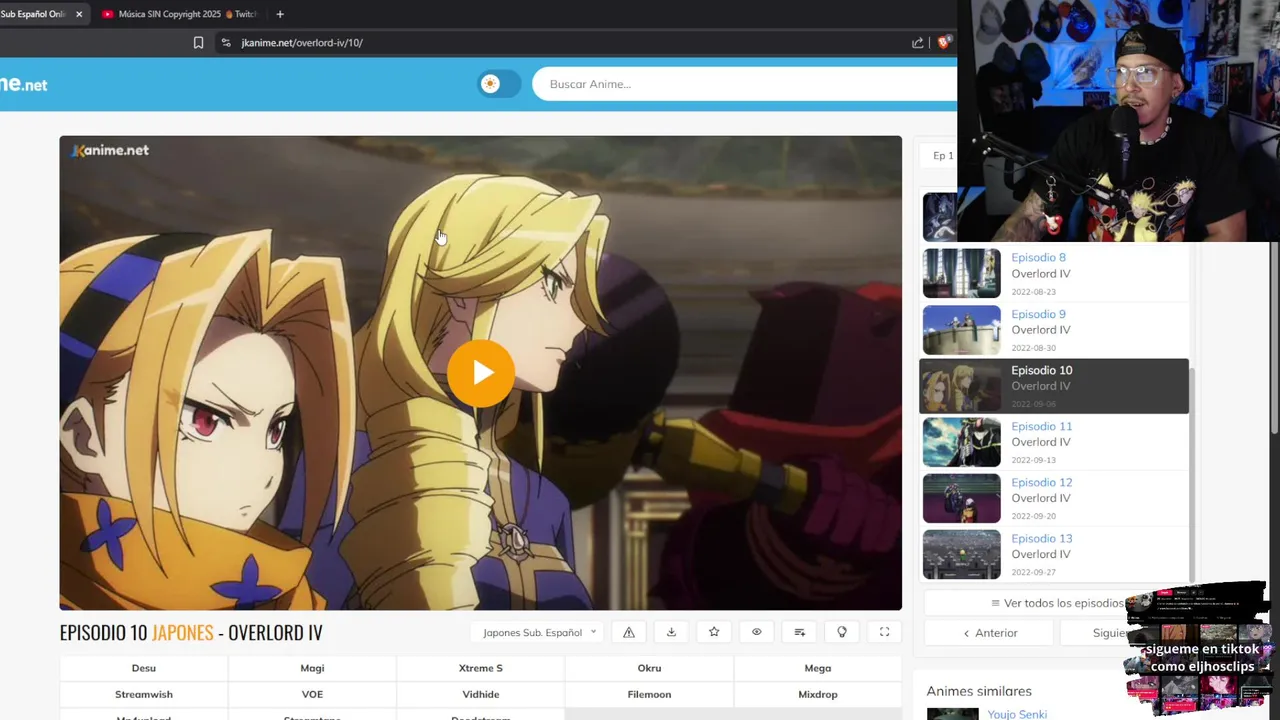Select the Vidhide video server
Image resolution: width=1280 pixels, height=720 pixels.
point(481,694)
